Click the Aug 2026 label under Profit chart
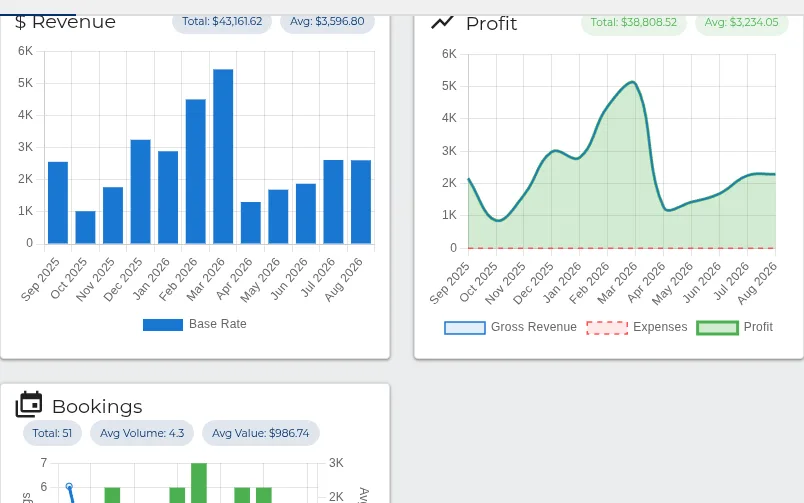The height and width of the screenshot is (503, 804). pos(757,283)
